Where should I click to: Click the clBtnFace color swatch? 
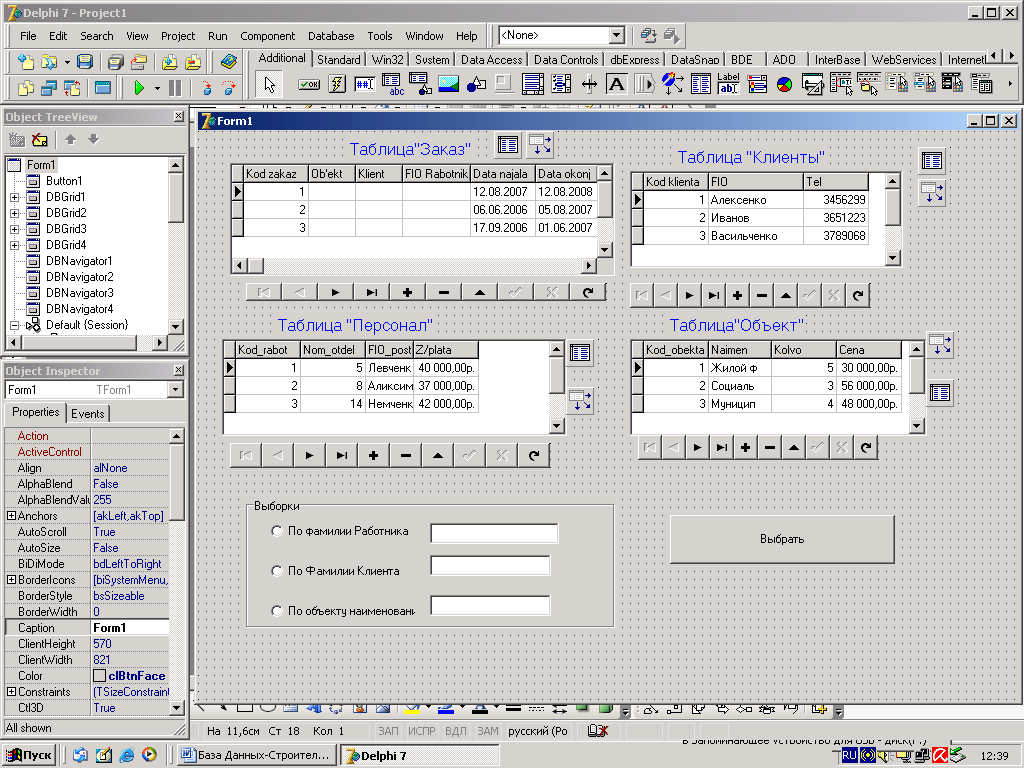[x=99, y=676]
